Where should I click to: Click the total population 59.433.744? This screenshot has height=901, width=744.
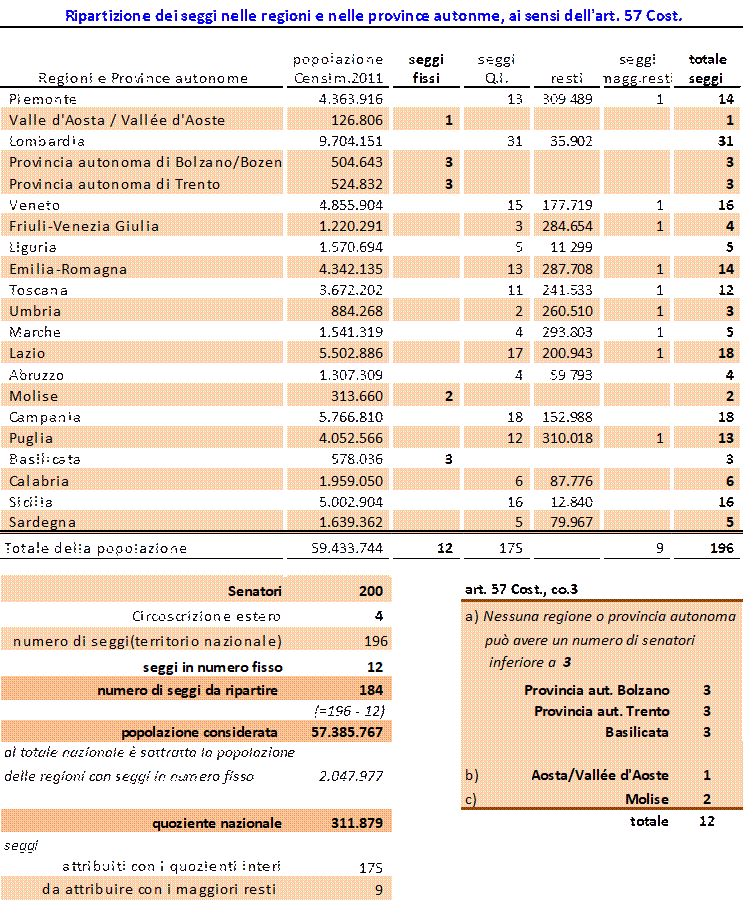tap(347, 548)
